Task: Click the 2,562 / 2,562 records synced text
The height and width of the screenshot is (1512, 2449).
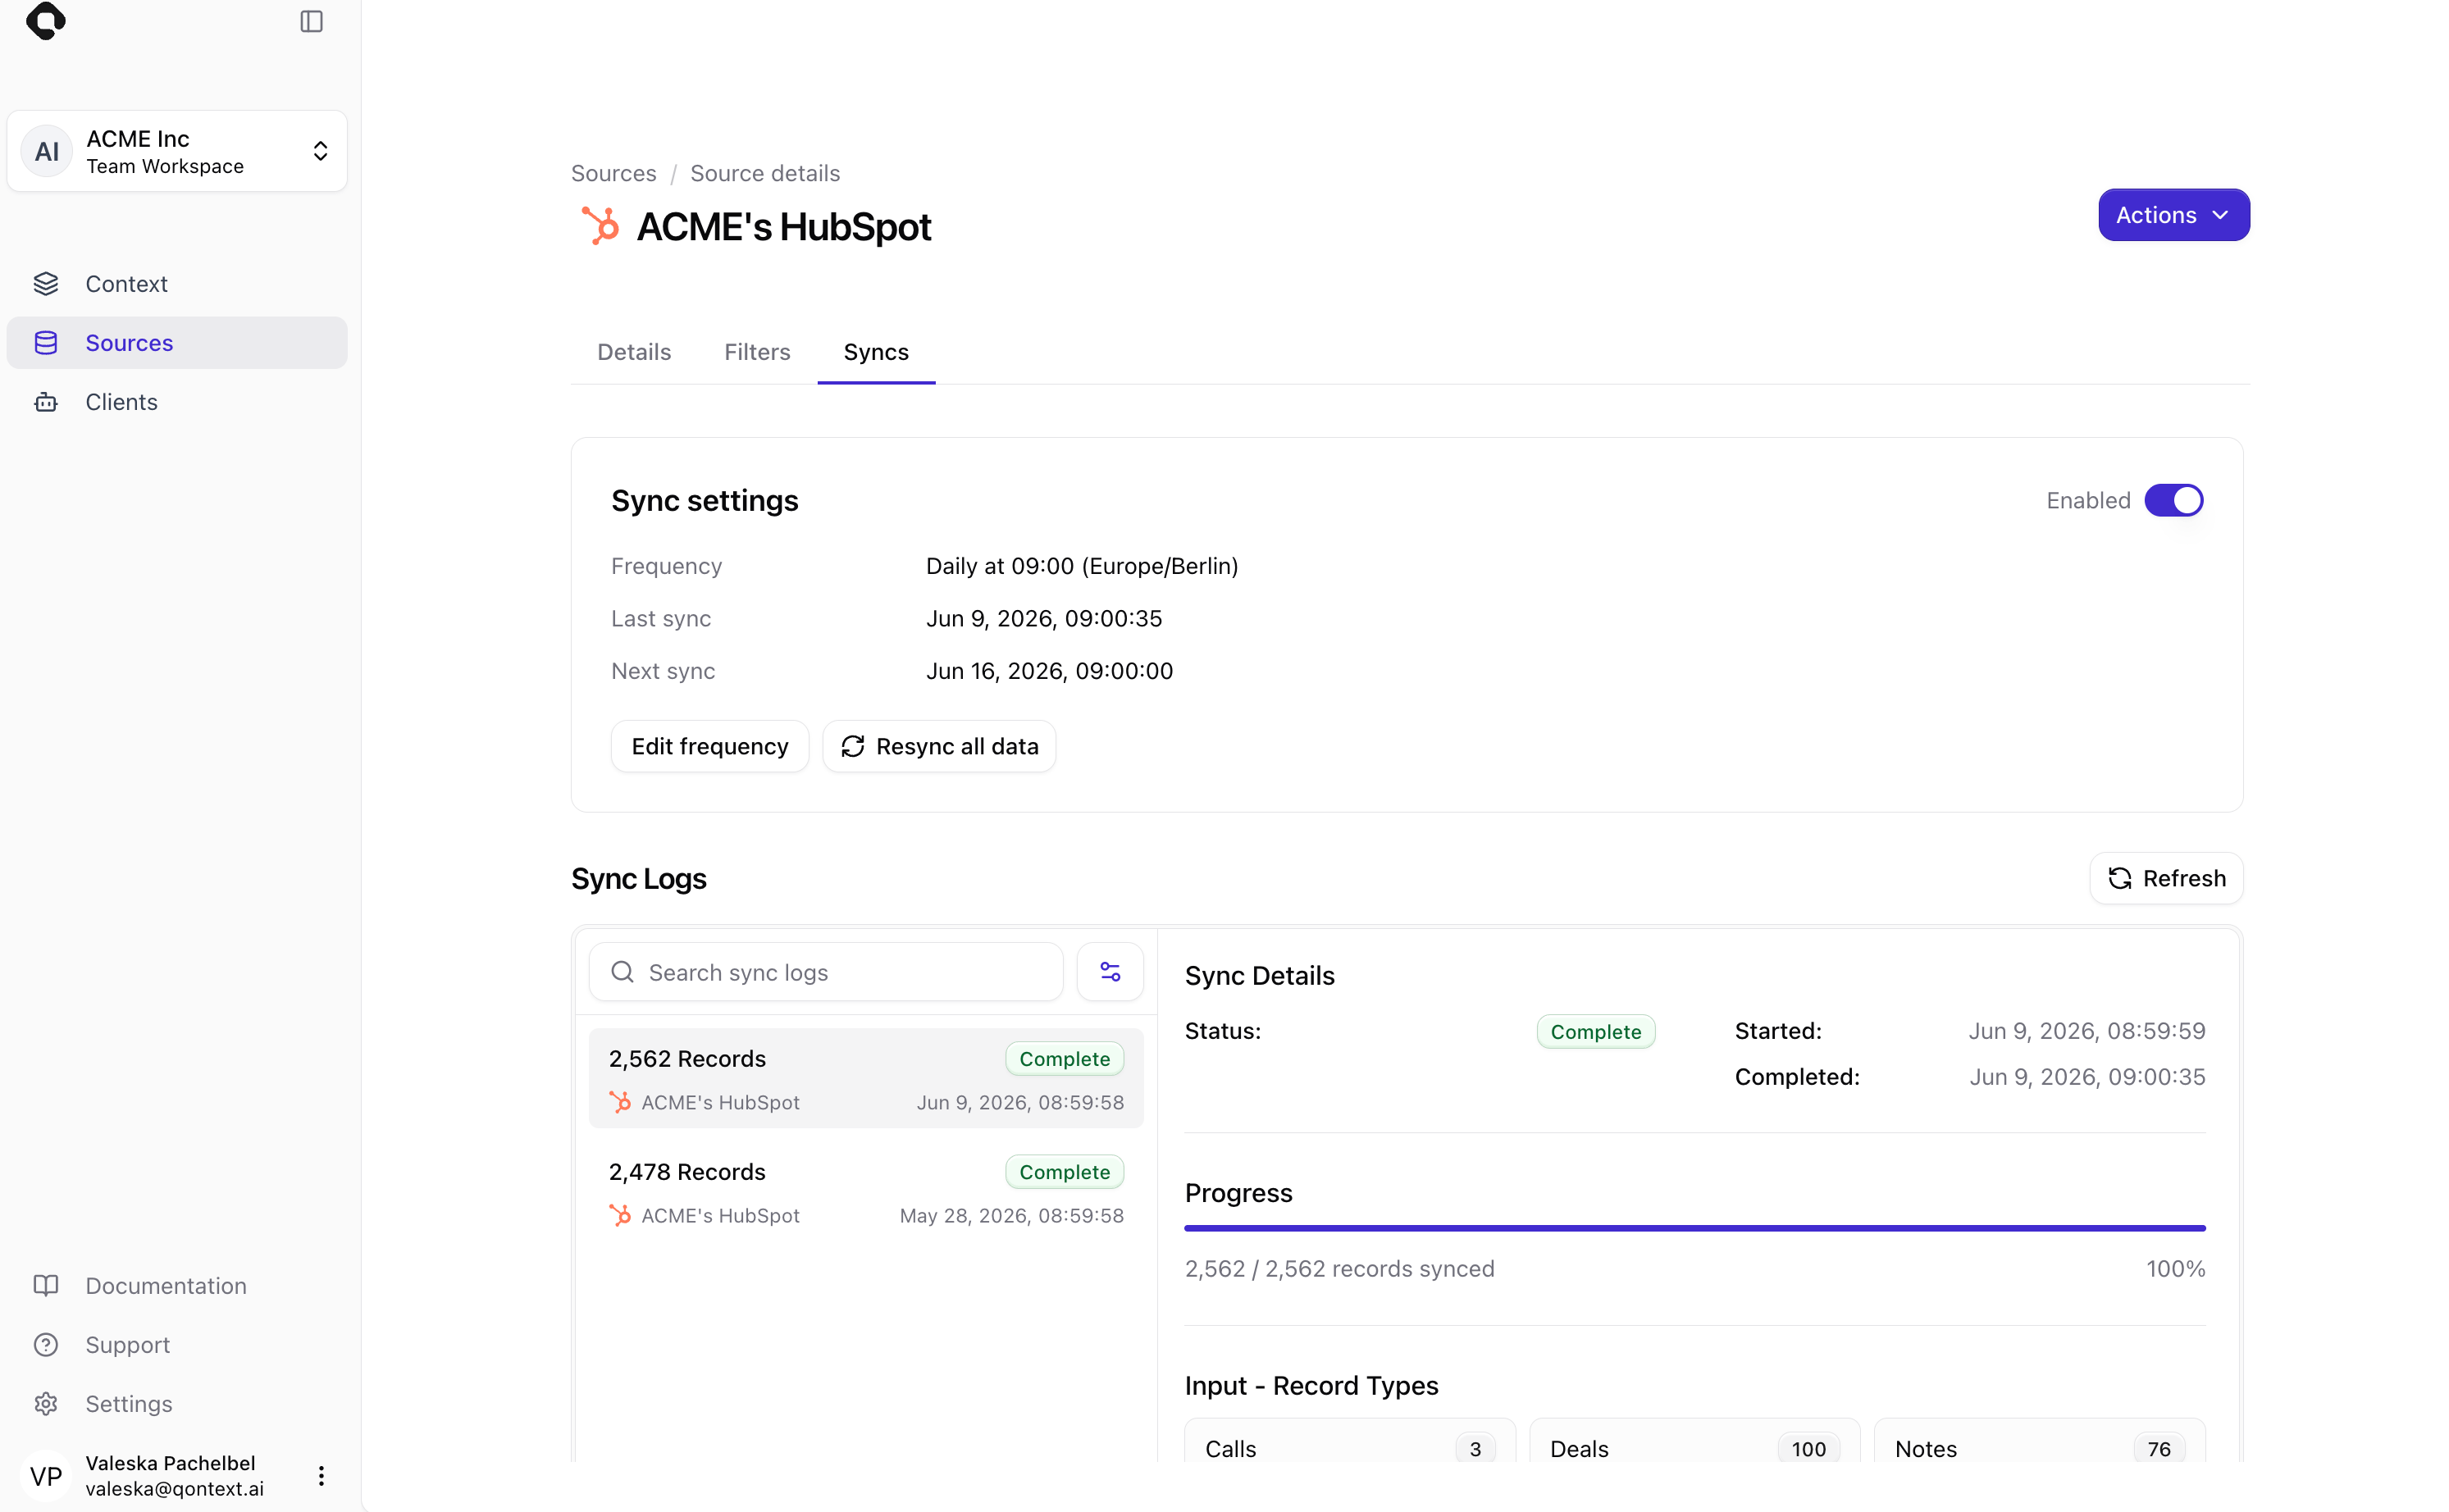Action: pos(1340,1269)
